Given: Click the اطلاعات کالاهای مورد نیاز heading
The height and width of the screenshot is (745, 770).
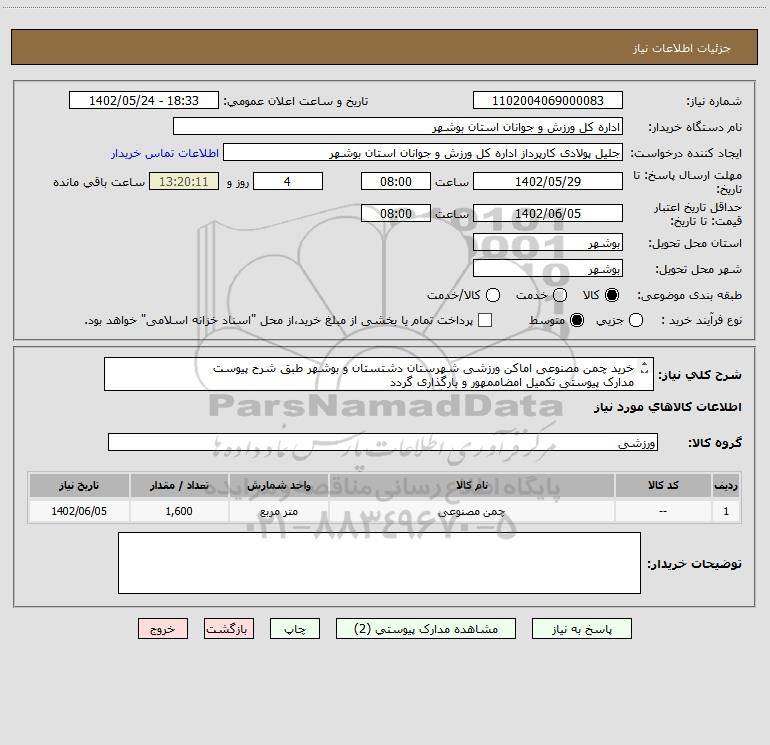Looking at the screenshot, I should (x=667, y=407).
